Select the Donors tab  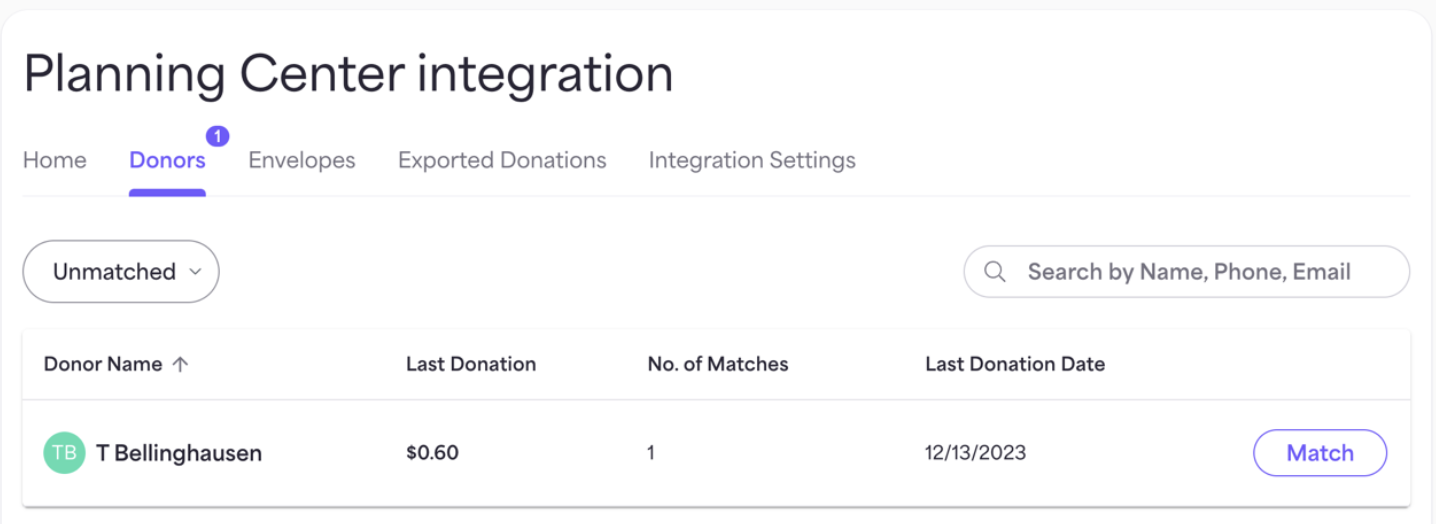click(167, 160)
